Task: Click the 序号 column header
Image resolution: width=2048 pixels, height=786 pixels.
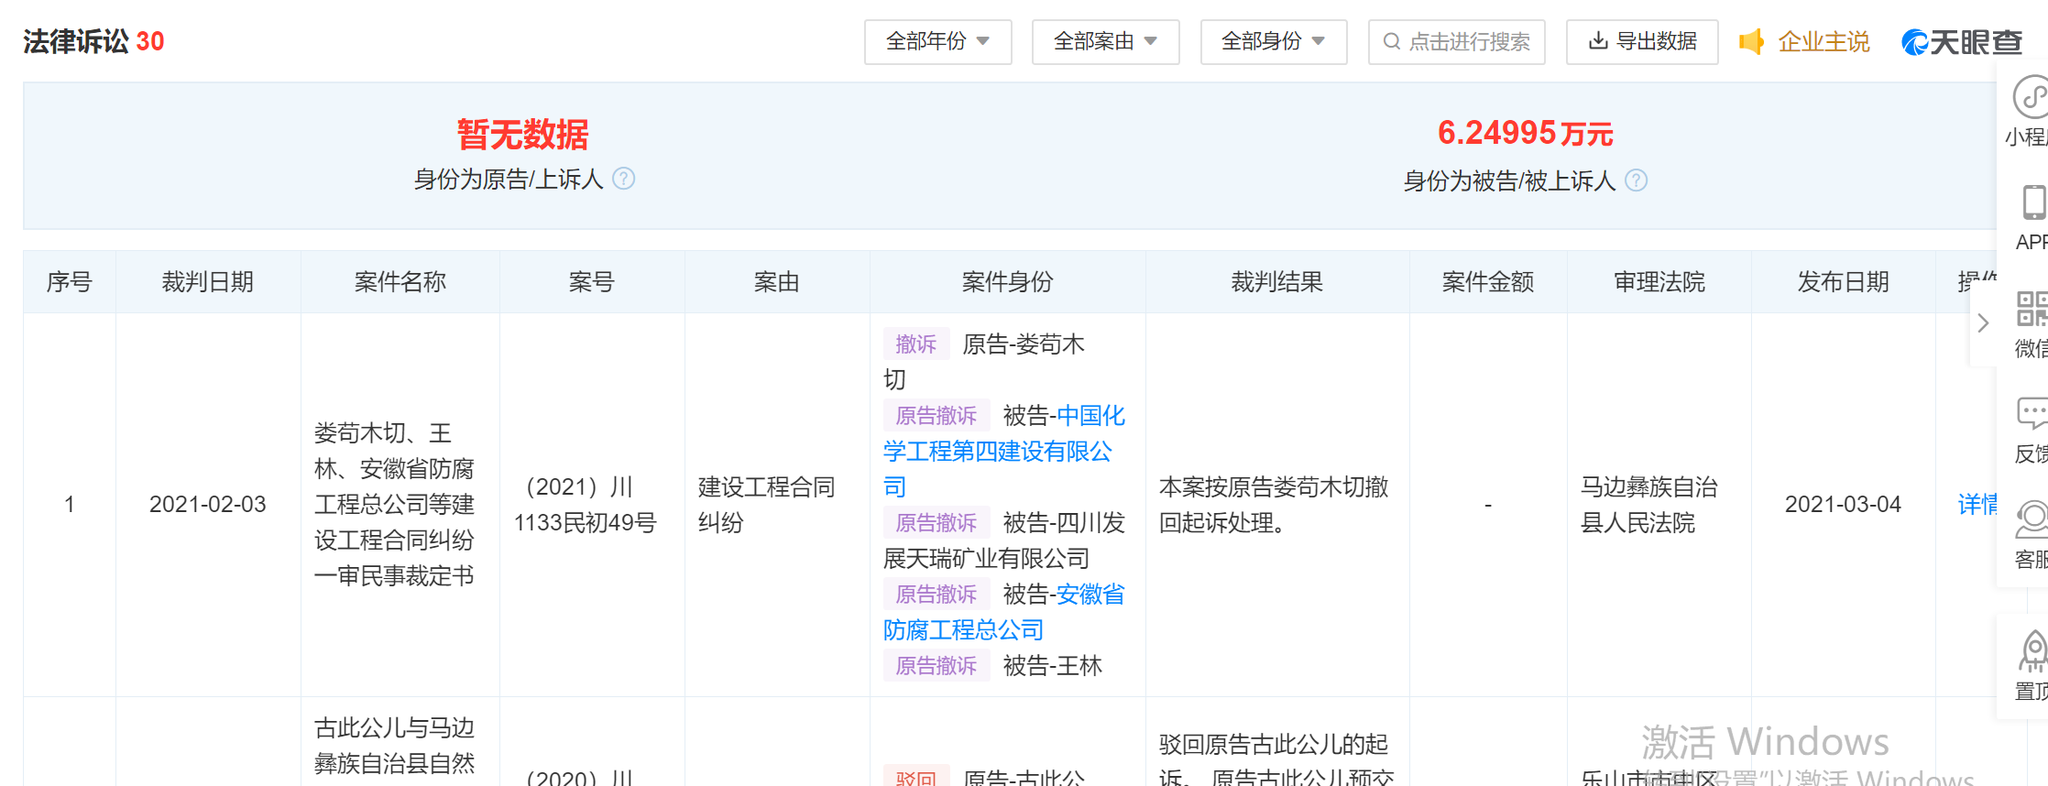Action: [70, 282]
